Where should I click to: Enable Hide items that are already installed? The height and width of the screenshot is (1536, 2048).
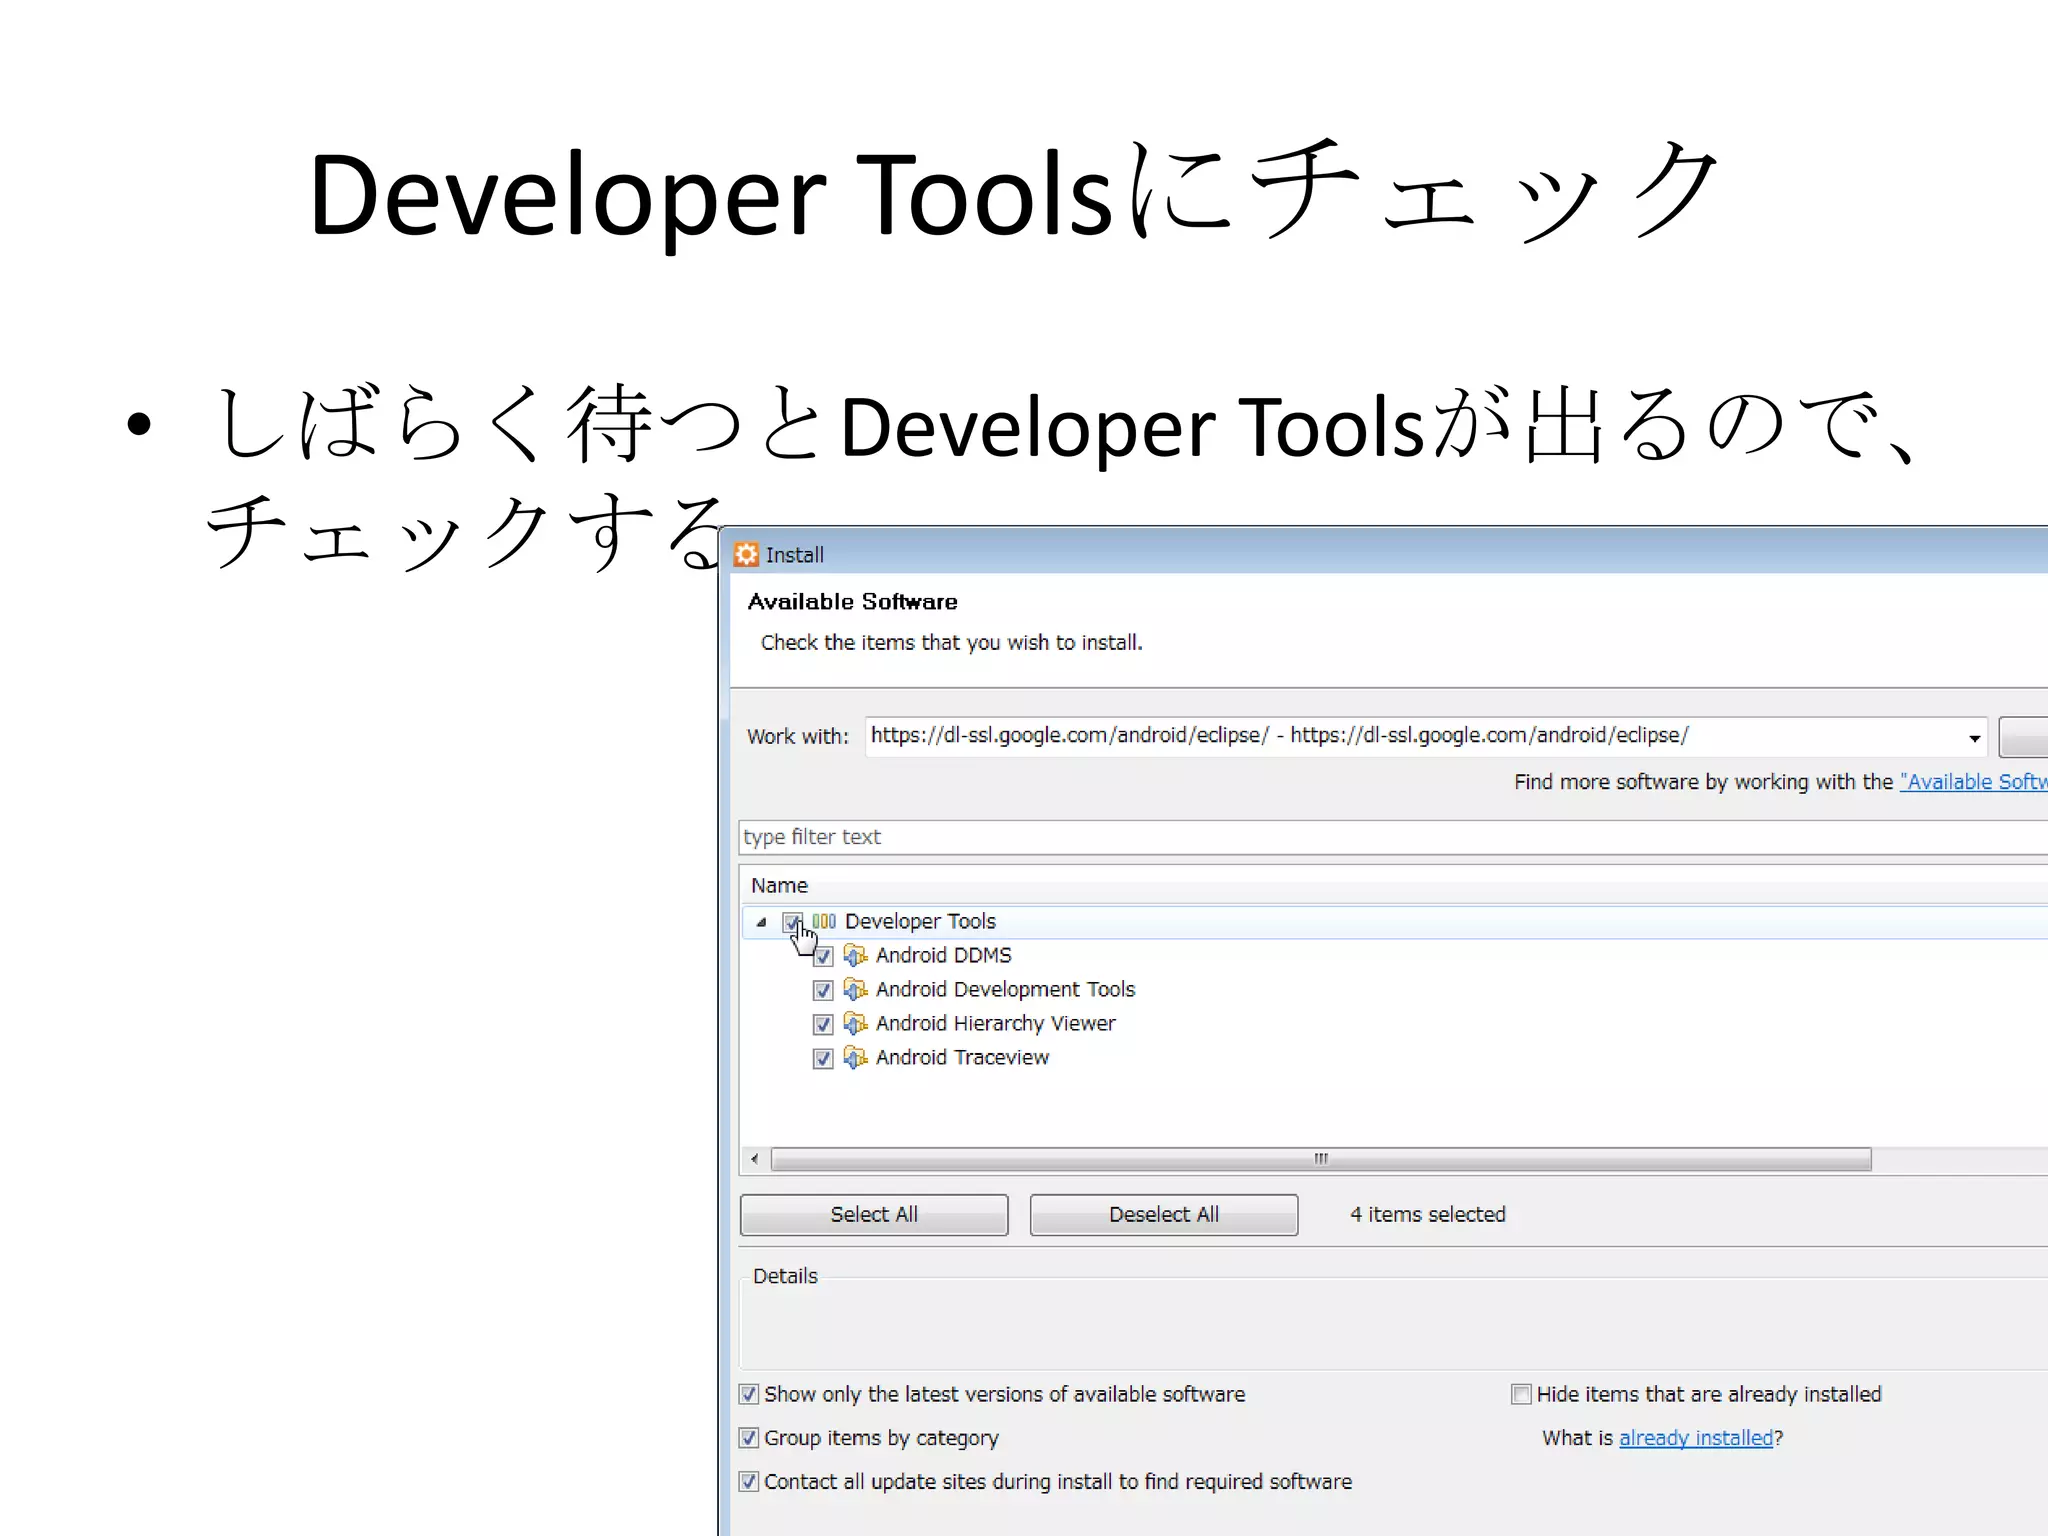[1521, 1394]
